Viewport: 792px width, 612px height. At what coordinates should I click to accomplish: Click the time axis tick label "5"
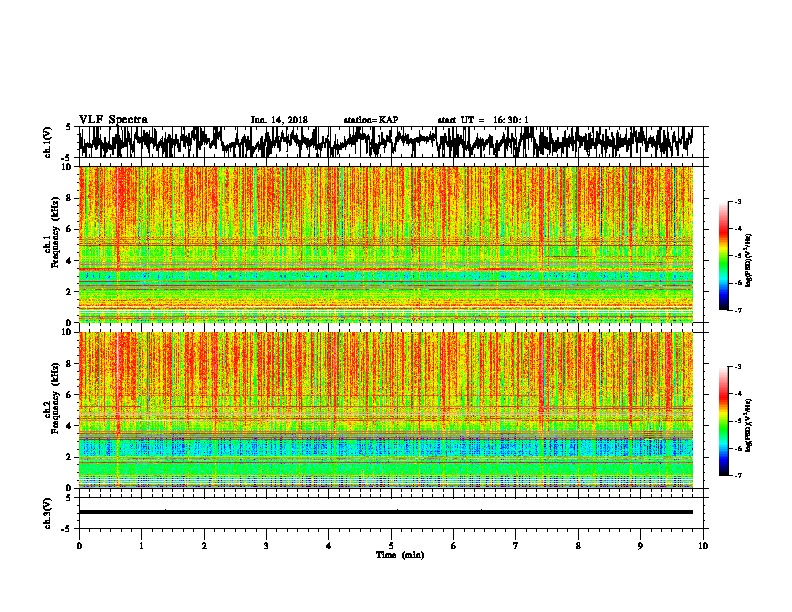tap(391, 546)
